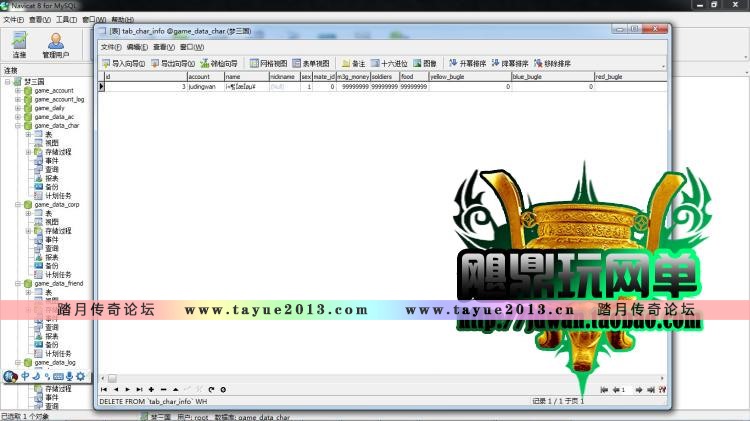Launch the 导入向导 import wizard
The width and height of the screenshot is (750, 421).
[x=123, y=63]
